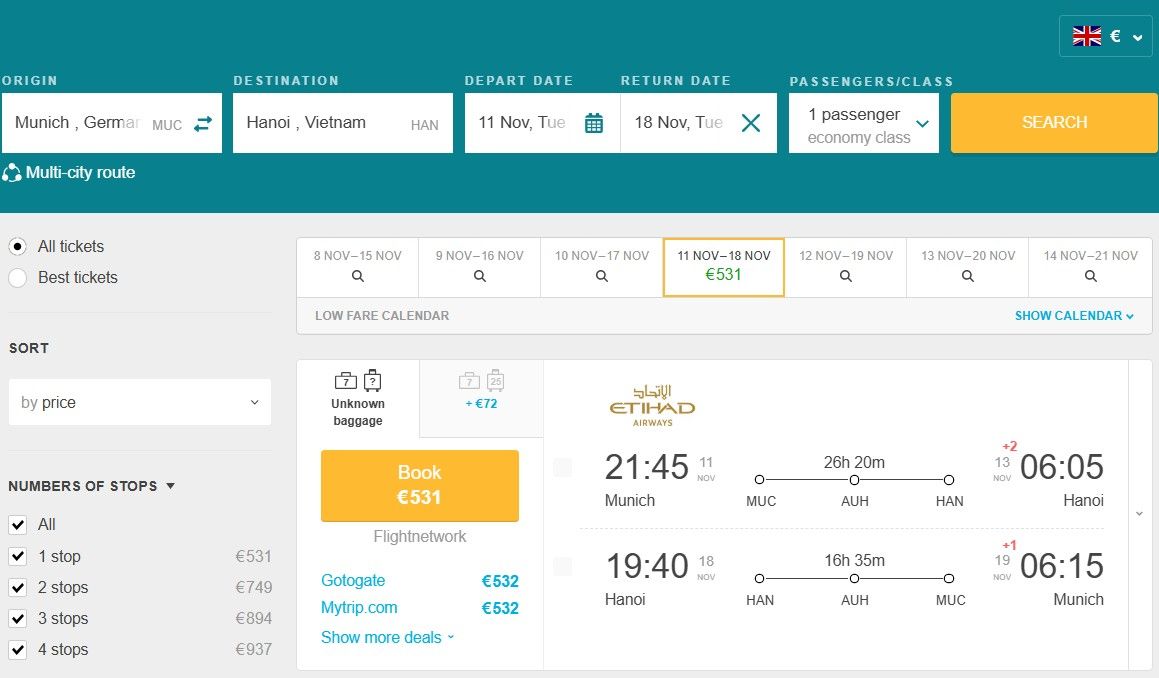This screenshot has height=678, width=1159.
Task: Click the SEARCH button
Action: click(x=1054, y=123)
